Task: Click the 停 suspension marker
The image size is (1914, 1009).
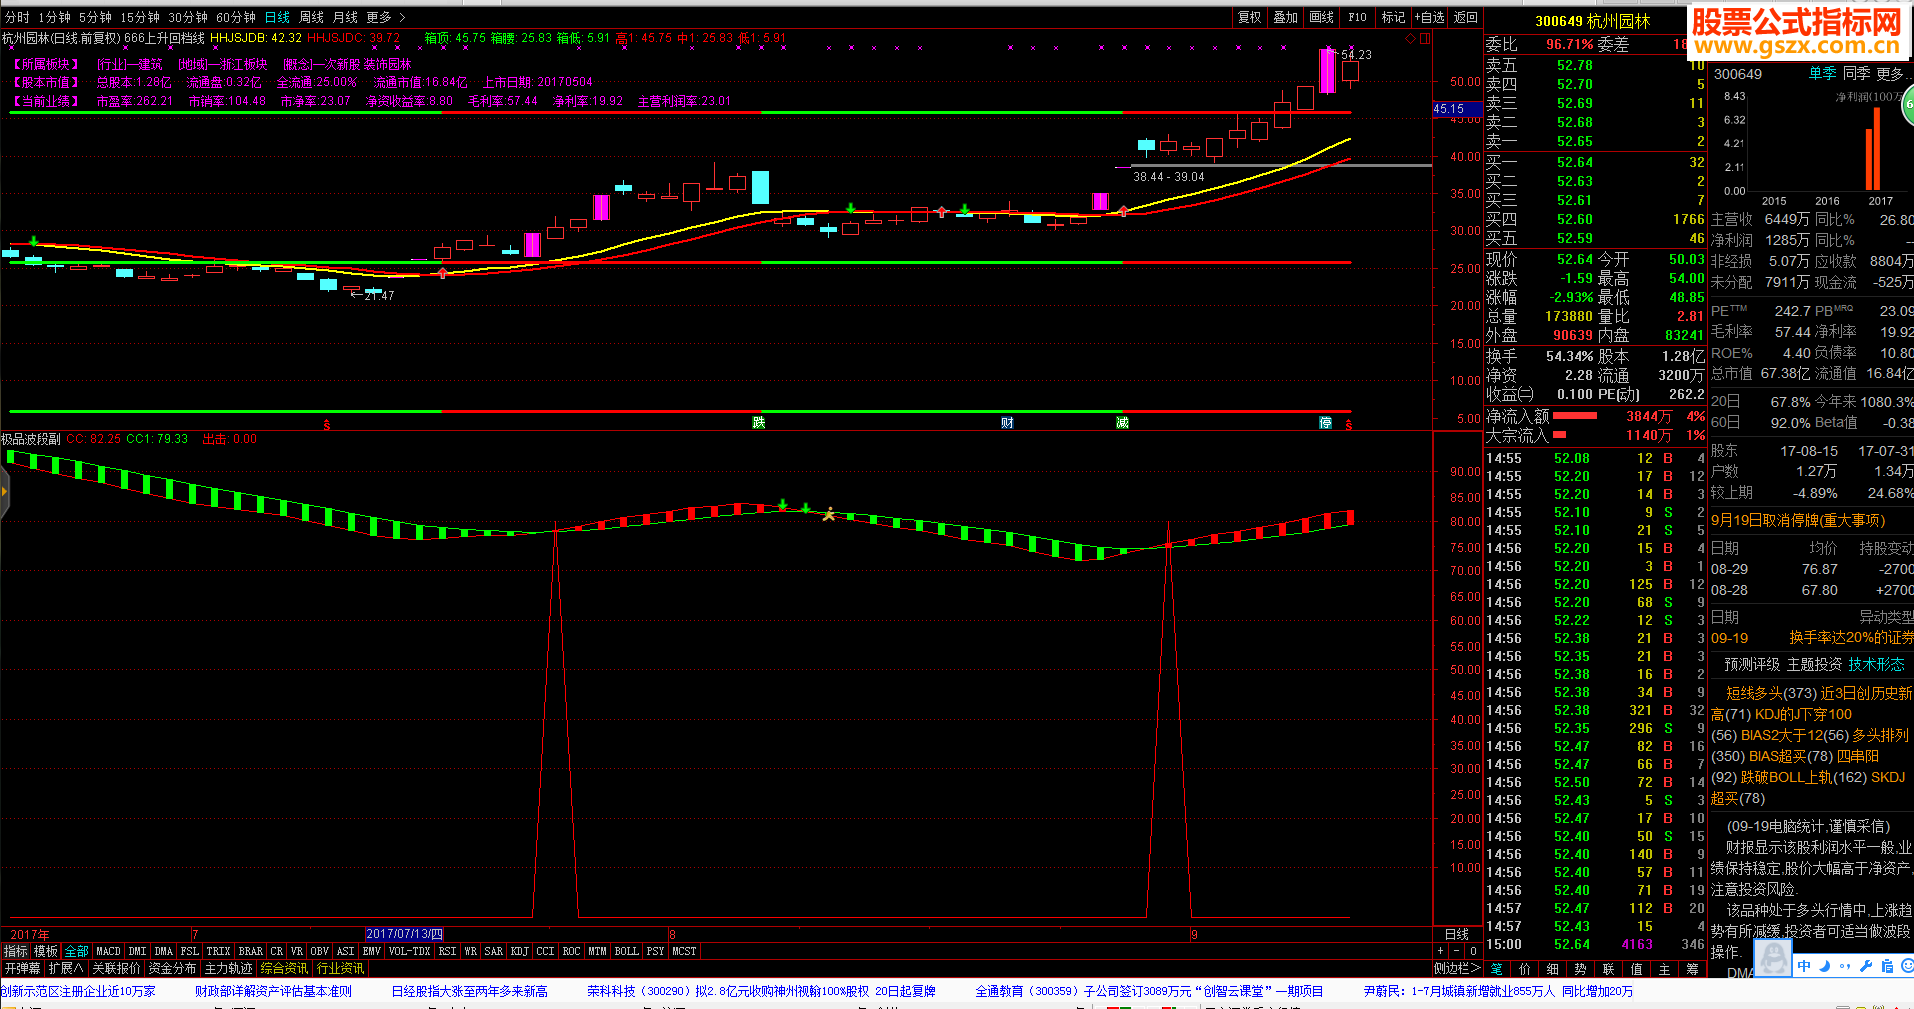Action: point(1326,423)
